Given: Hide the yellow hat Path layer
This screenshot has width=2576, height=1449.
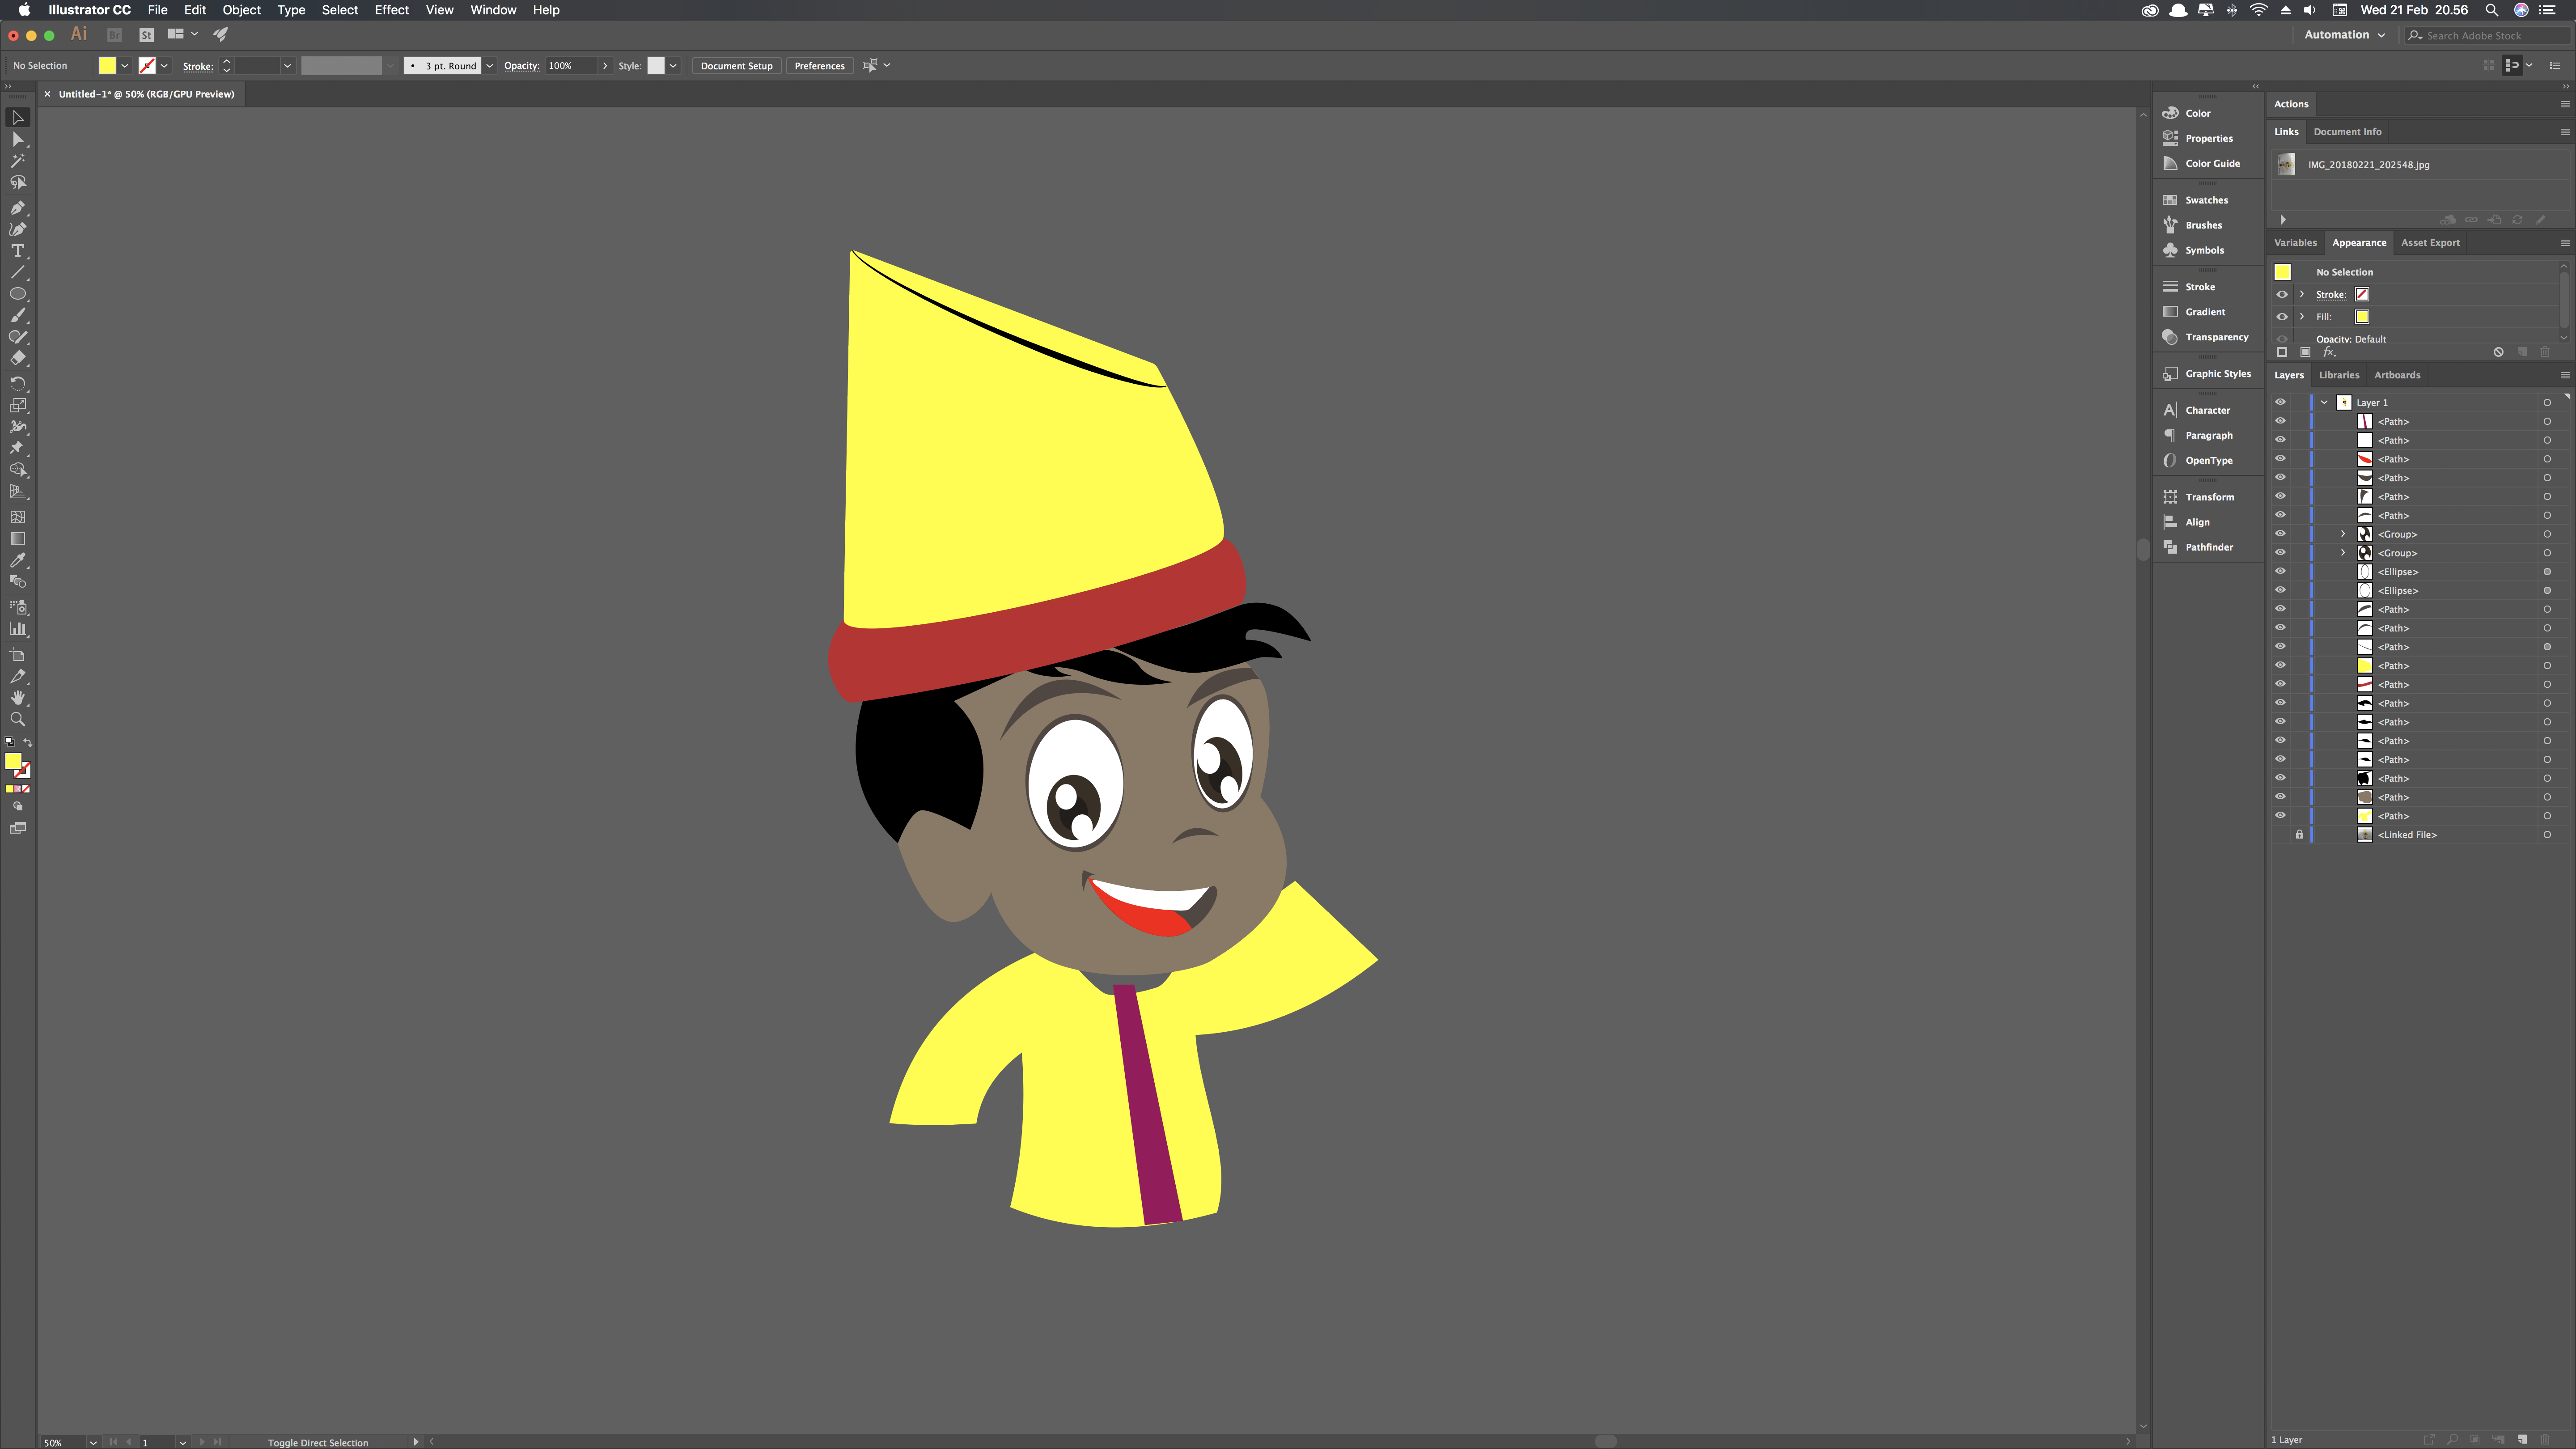Looking at the screenshot, I should click(x=2280, y=666).
